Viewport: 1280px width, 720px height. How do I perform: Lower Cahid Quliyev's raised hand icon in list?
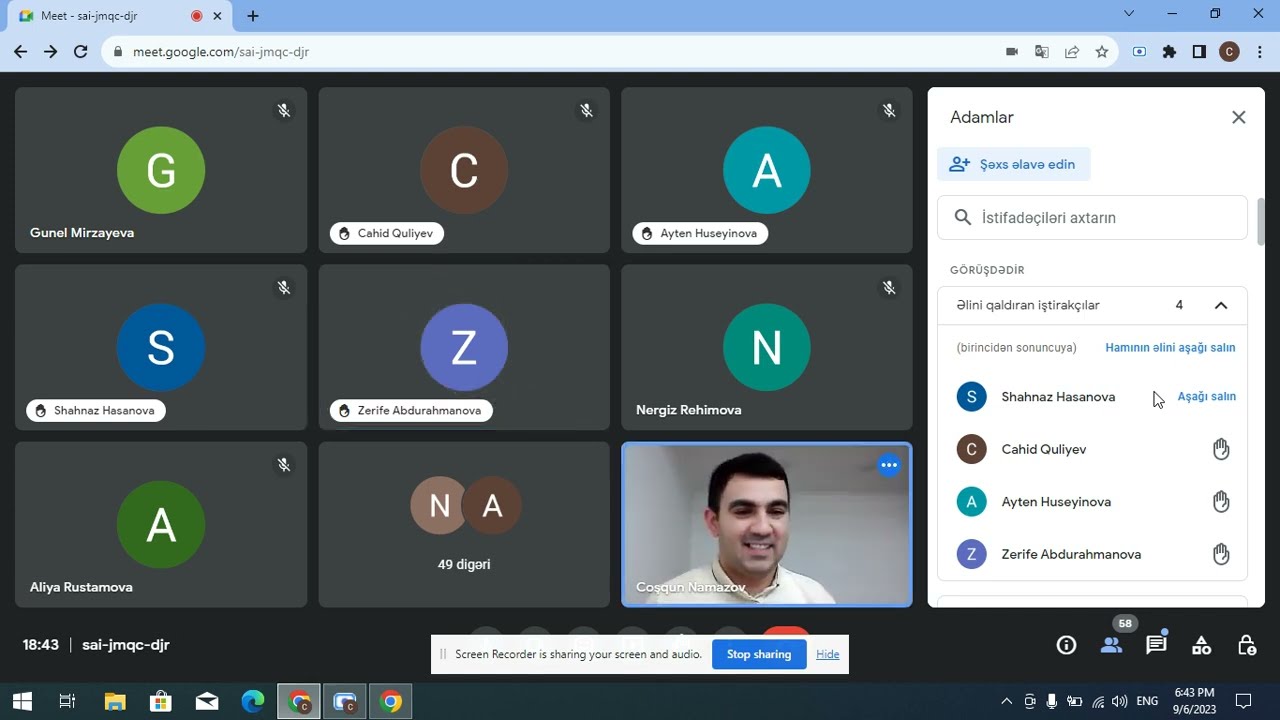click(x=1221, y=449)
